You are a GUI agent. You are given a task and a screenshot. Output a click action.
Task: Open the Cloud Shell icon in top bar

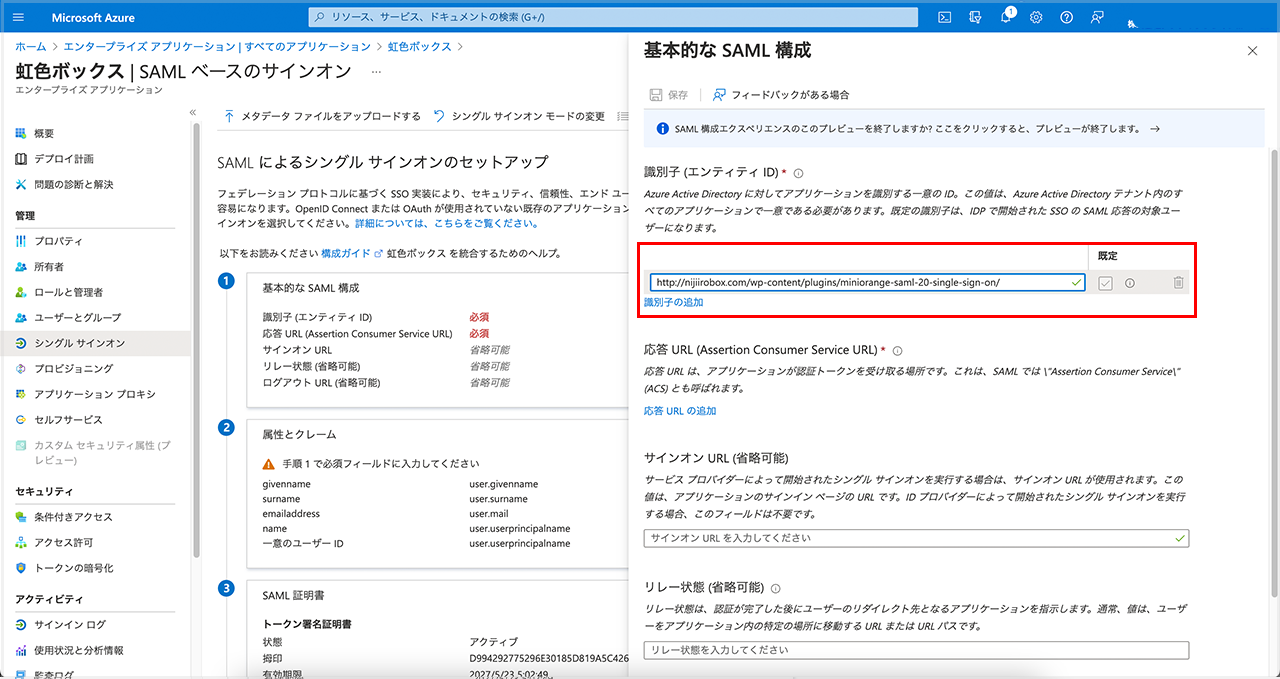pos(944,17)
